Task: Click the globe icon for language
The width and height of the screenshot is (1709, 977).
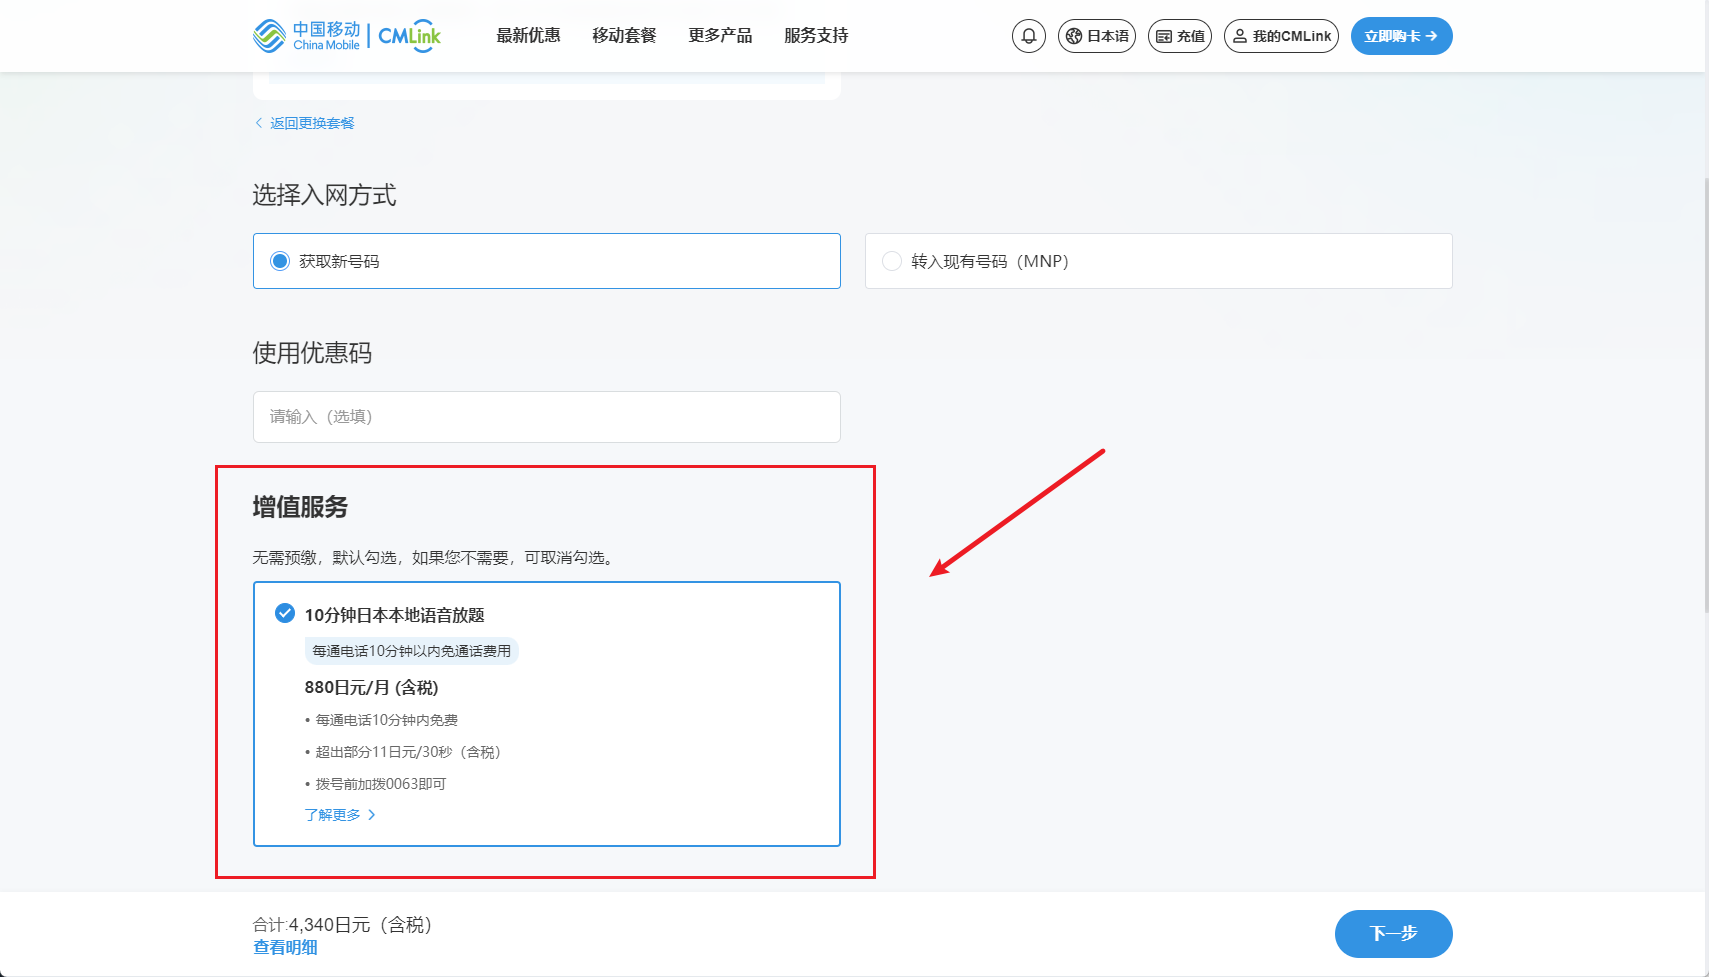Action: pyautogui.click(x=1074, y=36)
